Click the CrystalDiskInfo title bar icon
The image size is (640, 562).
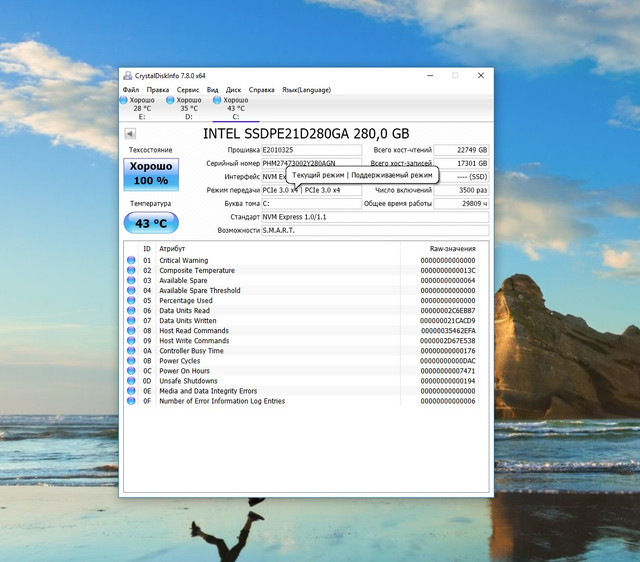pos(128,76)
